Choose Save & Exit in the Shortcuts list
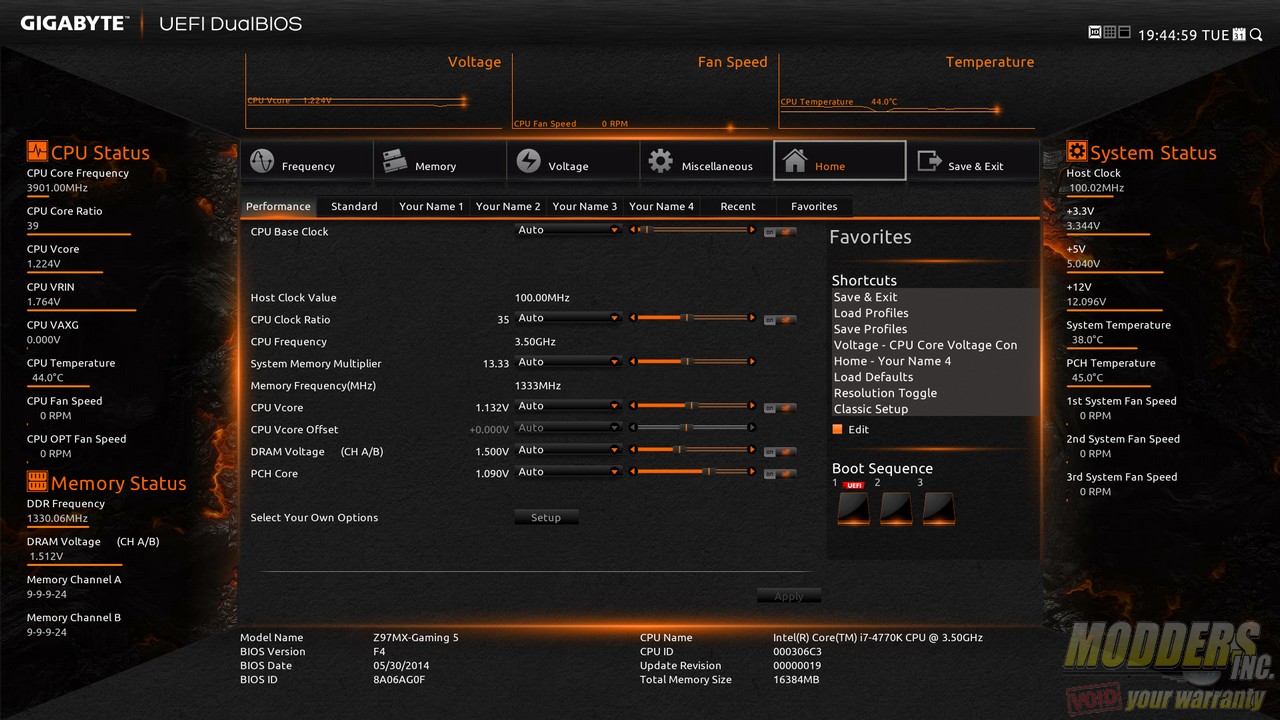This screenshot has height=720, width=1280. [935, 297]
